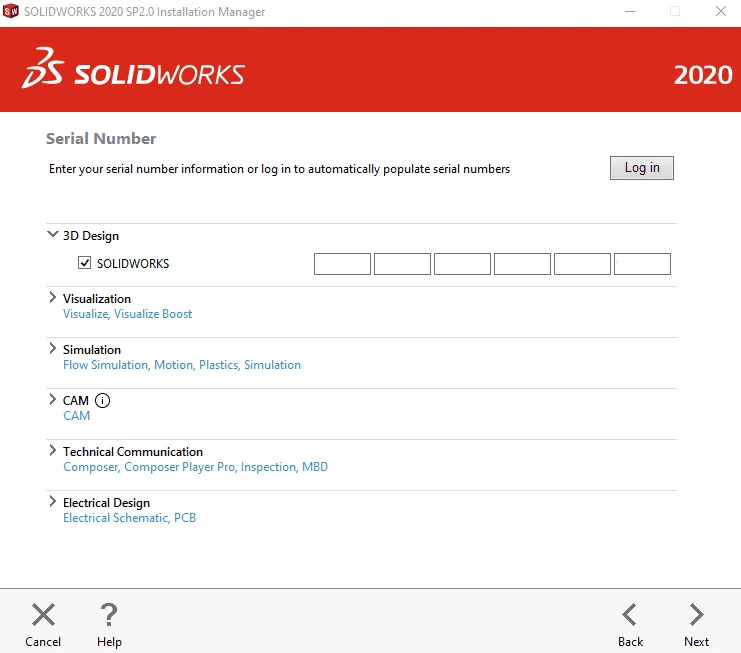Click the Visualize, Visualize Boost link text
741x653 pixels.
click(x=127, y=314)
